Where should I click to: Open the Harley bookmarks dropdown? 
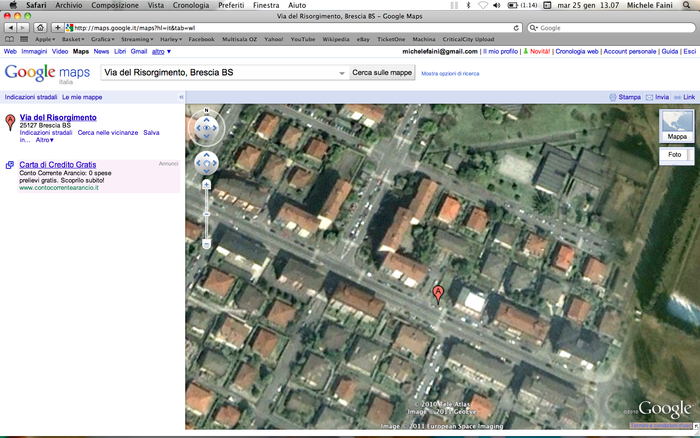coord(171,39)
